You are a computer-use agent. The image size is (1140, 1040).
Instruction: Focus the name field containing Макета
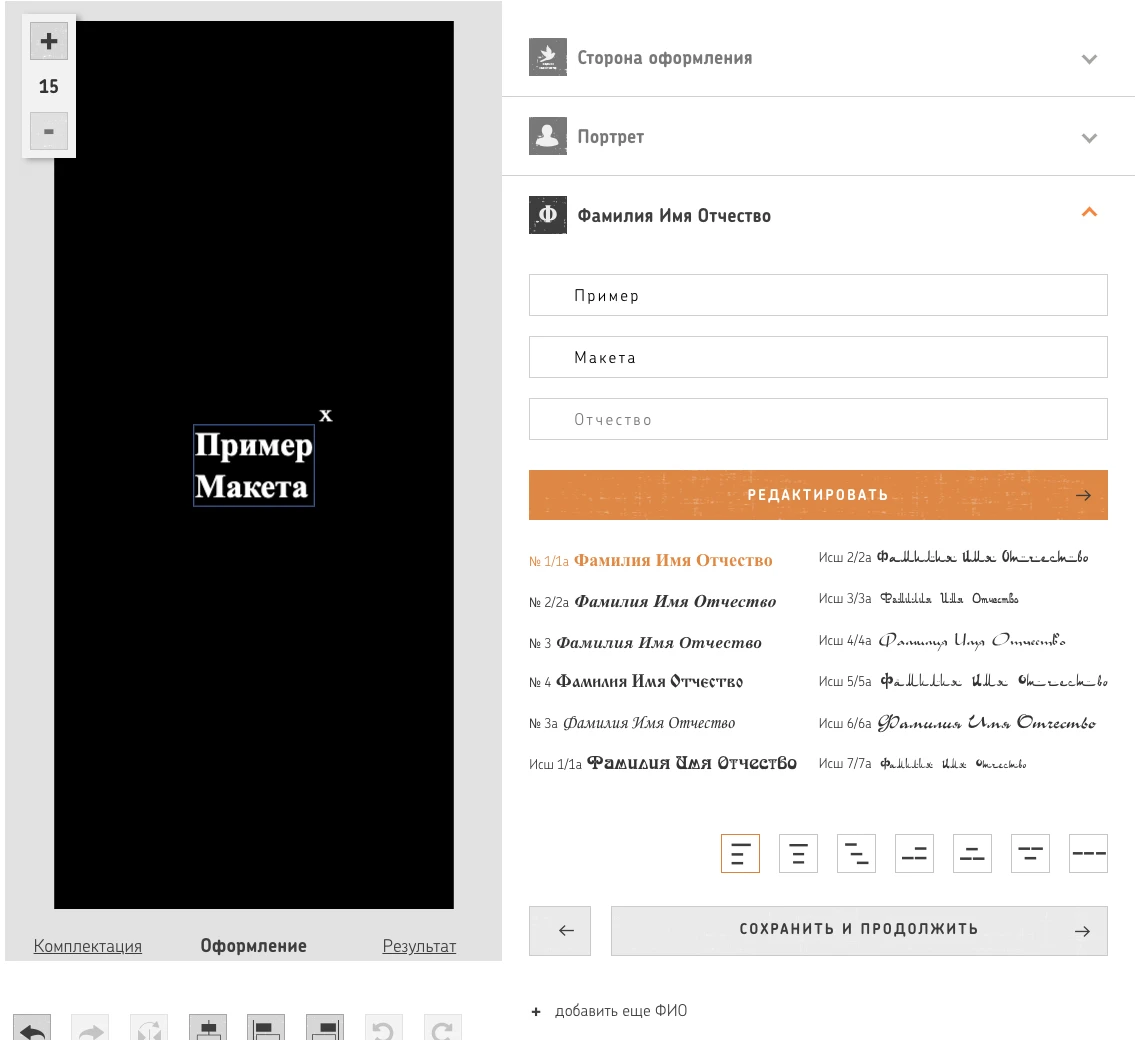click(x=818, y=357)
